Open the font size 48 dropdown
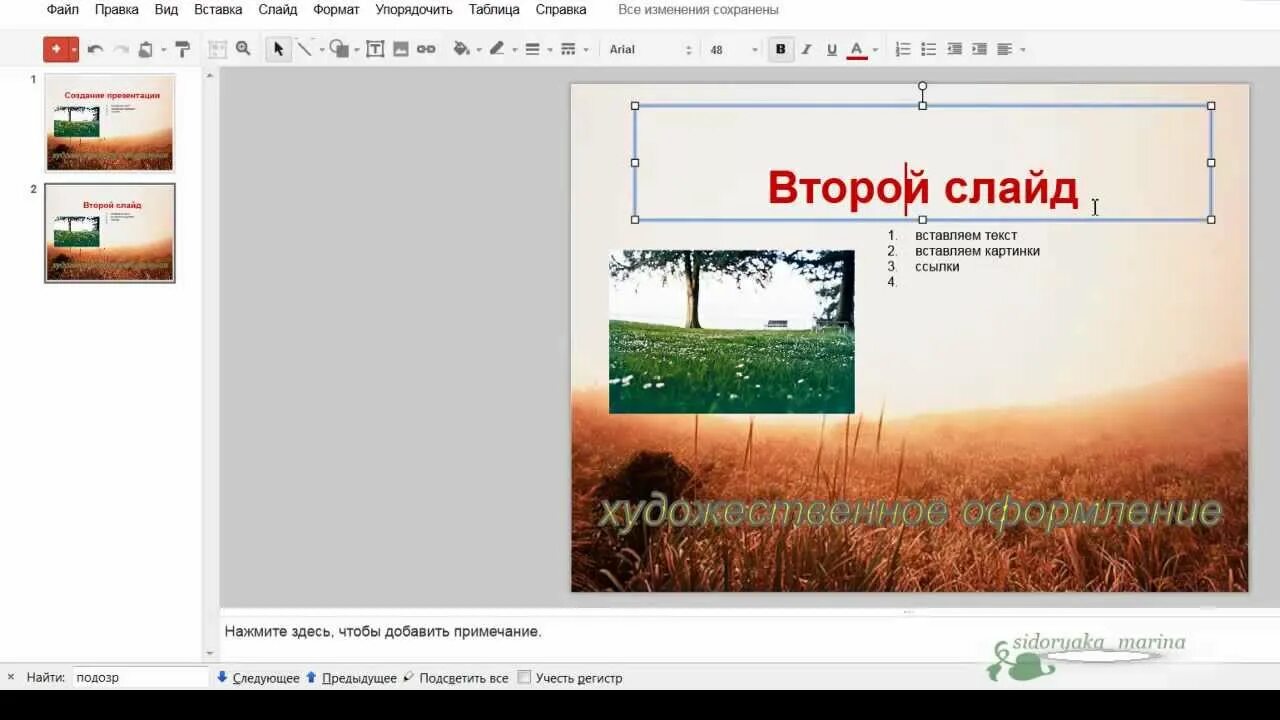 pos(734,49)
